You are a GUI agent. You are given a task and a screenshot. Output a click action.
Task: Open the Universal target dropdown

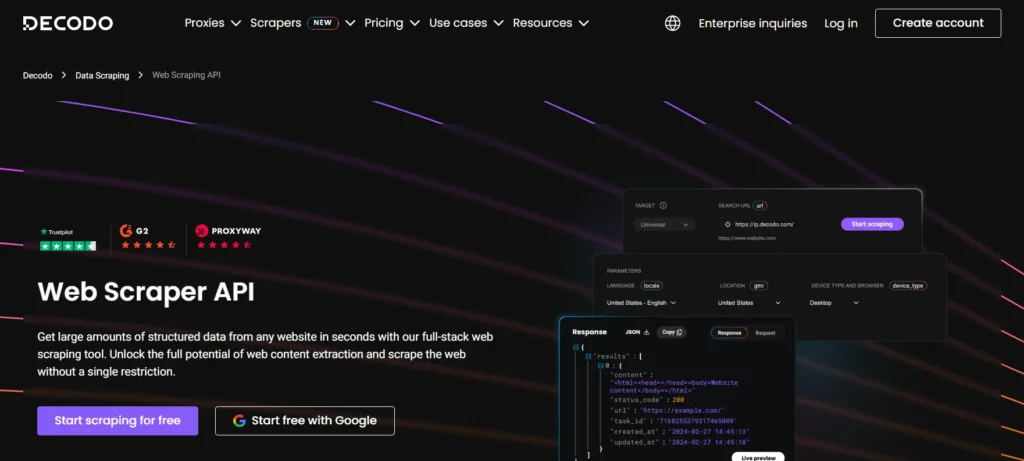tap(665, 224)
